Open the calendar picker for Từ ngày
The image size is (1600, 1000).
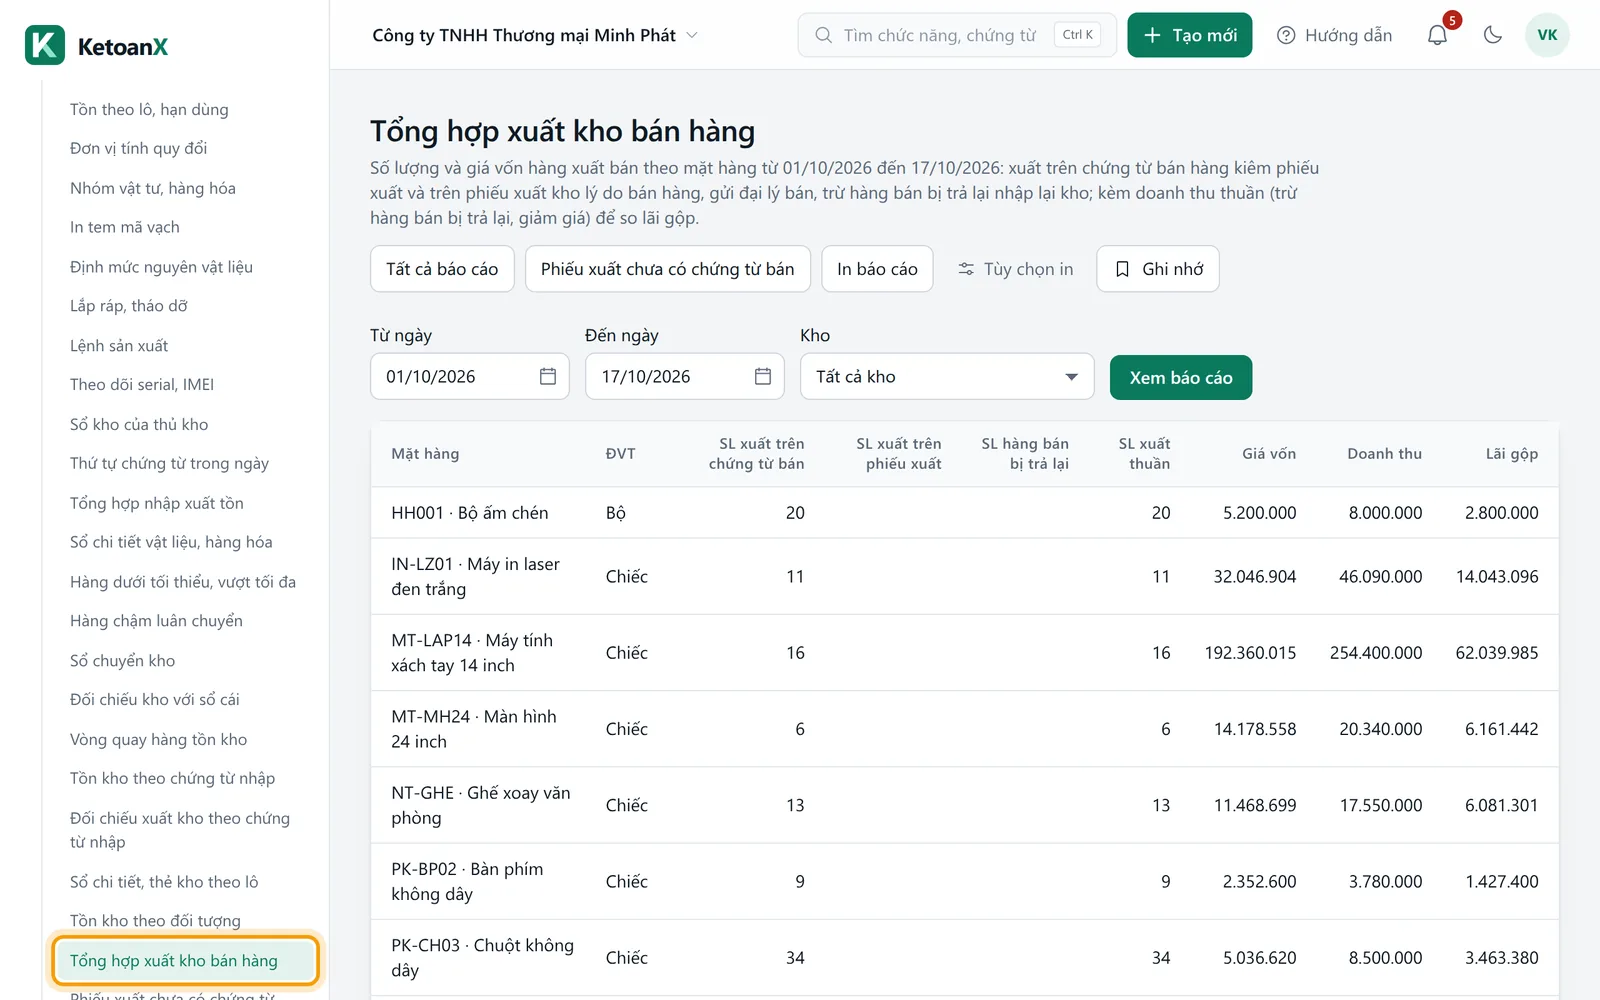pyautogui.click(x=548, y=376)
